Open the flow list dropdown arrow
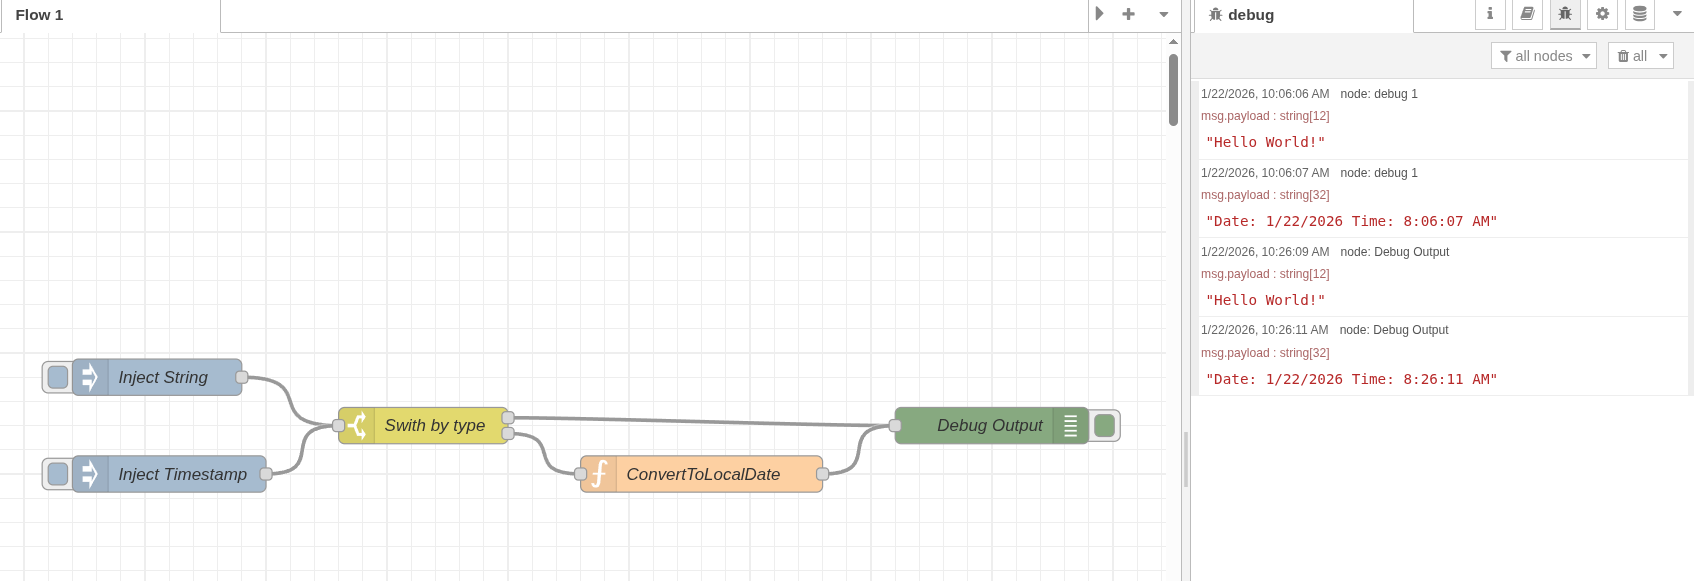The image size is (1694, 581). pos(1163,14)
